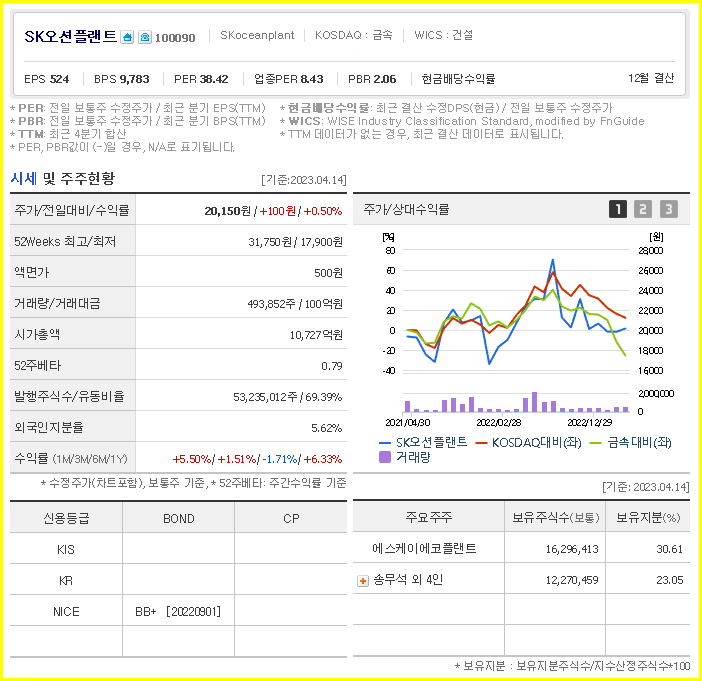Select the 금속대비(좌) legend entry
Image resolution: width=702 pixels, height=681 pixels.
coord(631,443)
